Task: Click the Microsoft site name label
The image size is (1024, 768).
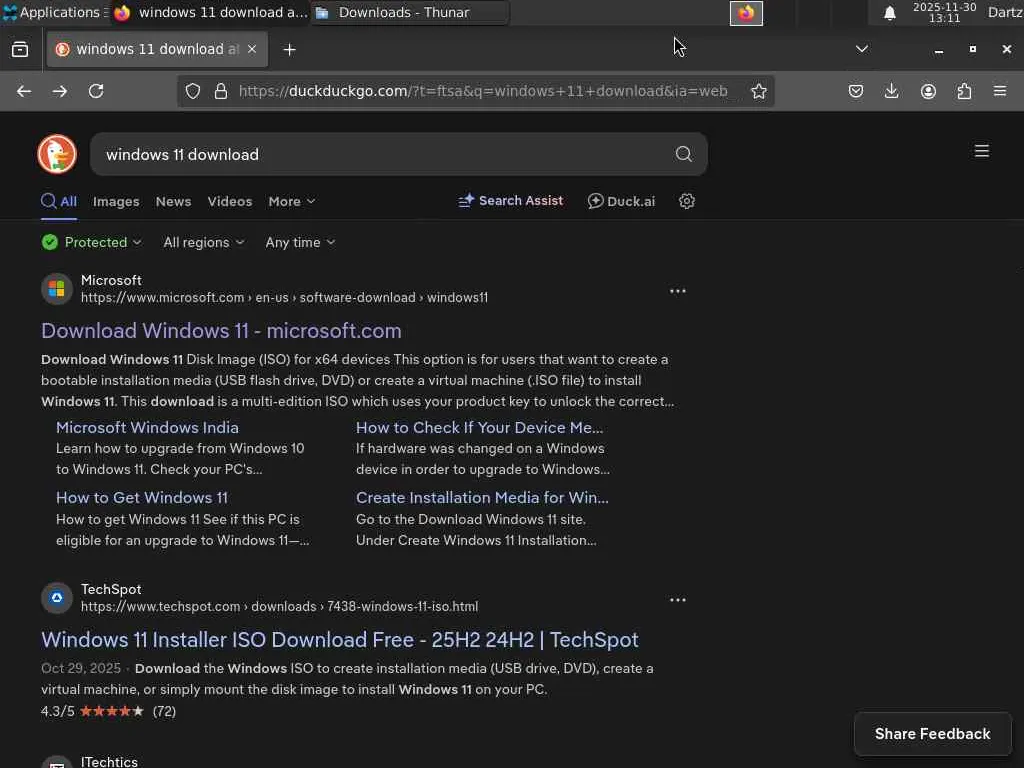Action: tap(111, 280)
